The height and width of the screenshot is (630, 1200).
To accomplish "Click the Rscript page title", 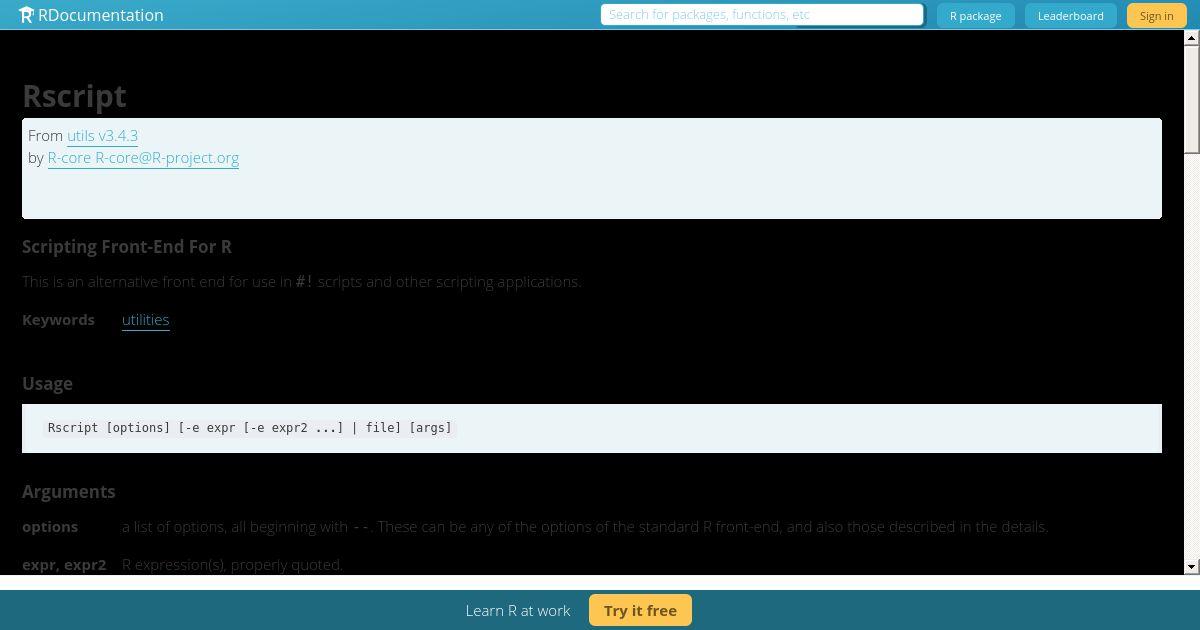I will (74, 96).
